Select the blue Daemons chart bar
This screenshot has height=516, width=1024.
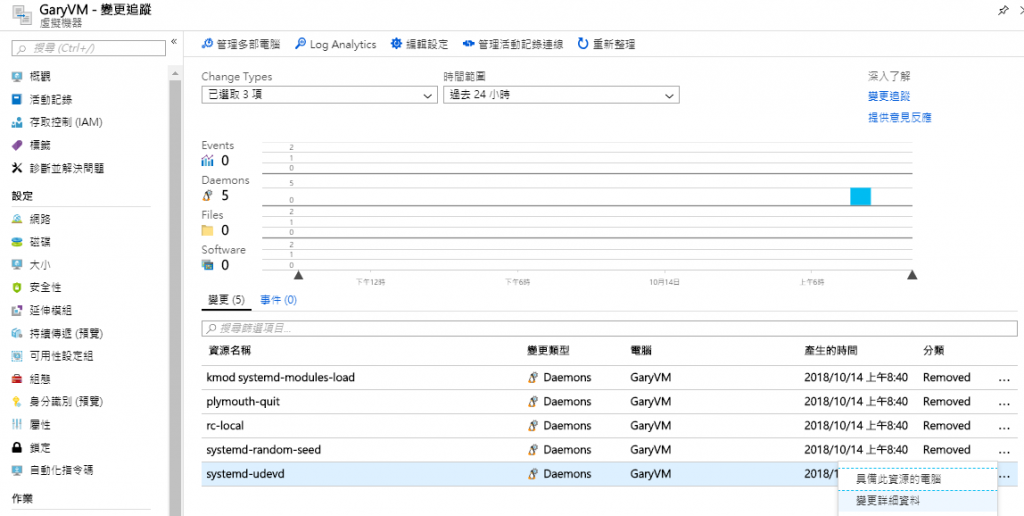pos(860,196)
